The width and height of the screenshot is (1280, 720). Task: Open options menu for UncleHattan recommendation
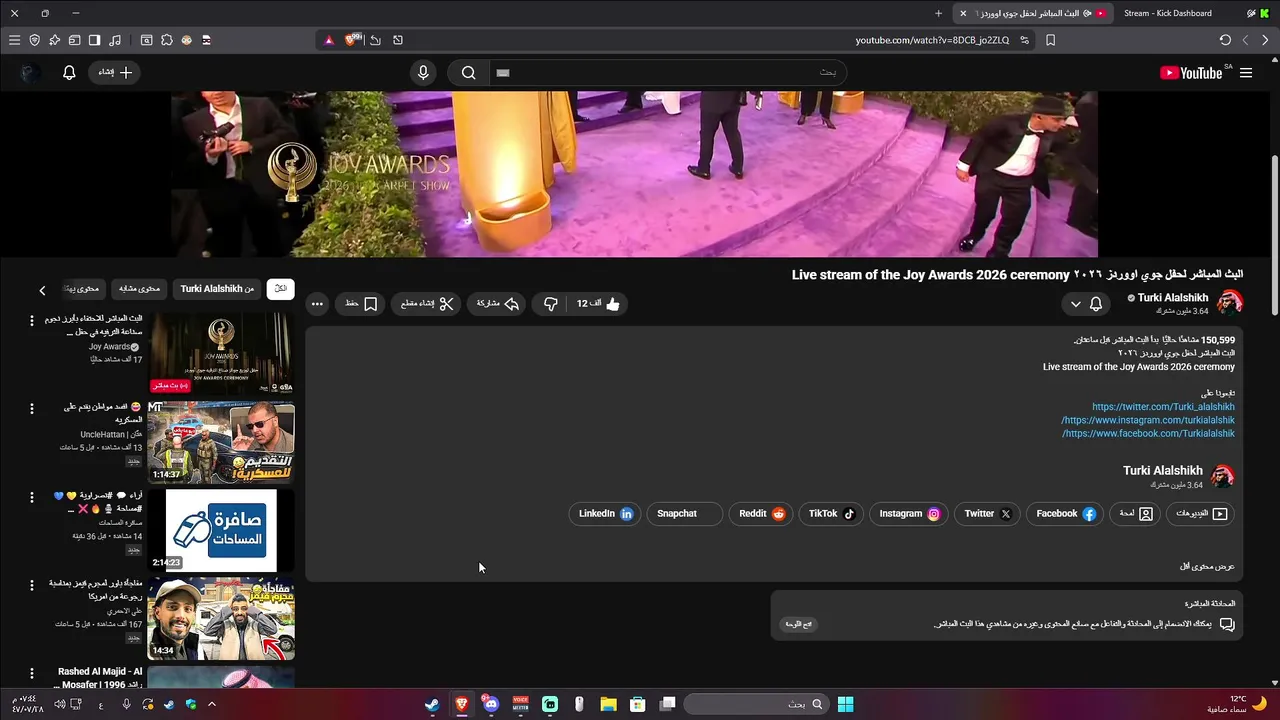[31, 409]
